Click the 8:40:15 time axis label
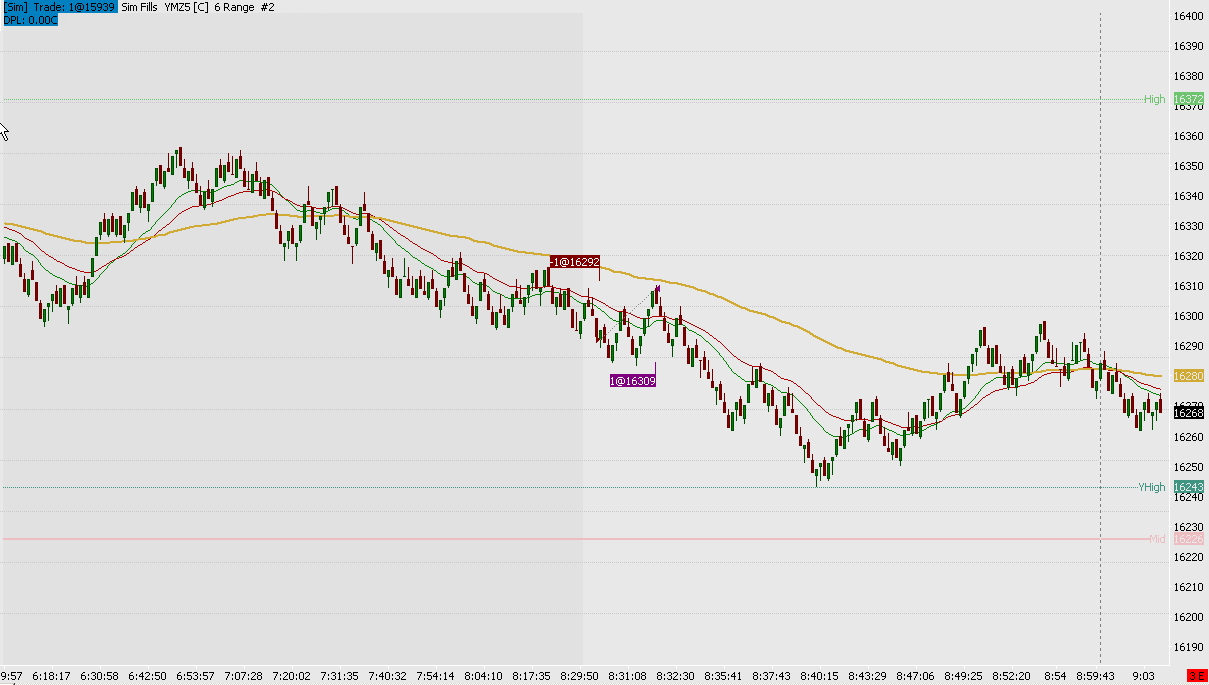This screenshot has height=685, width=1209. pyautogui.click(x=820, y=676)
